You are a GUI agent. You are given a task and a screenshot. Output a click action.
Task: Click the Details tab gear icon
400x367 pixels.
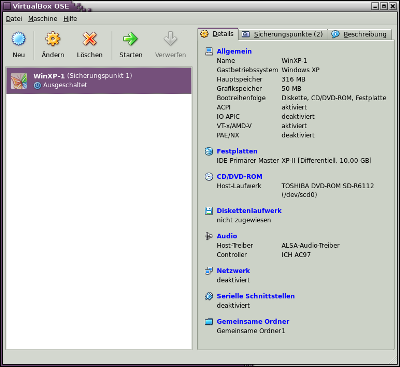click(204, 34)
